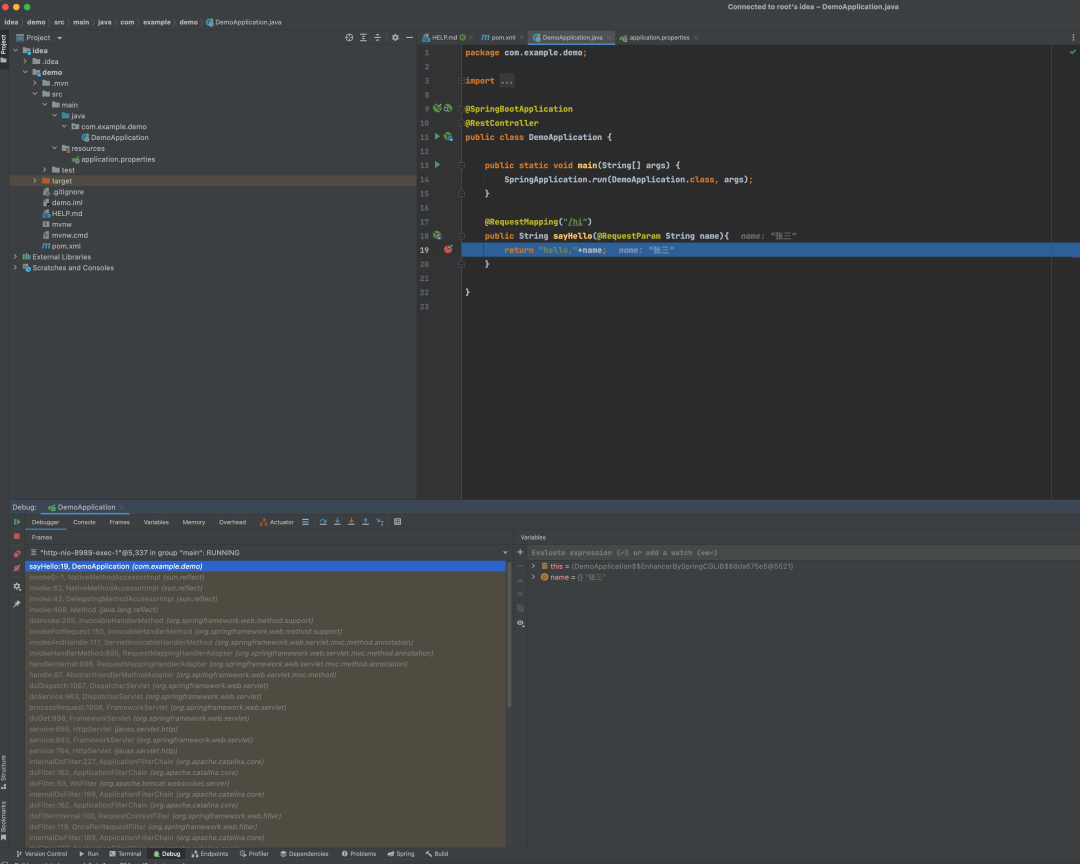Open Problems tool window

[x=359, y=854]
